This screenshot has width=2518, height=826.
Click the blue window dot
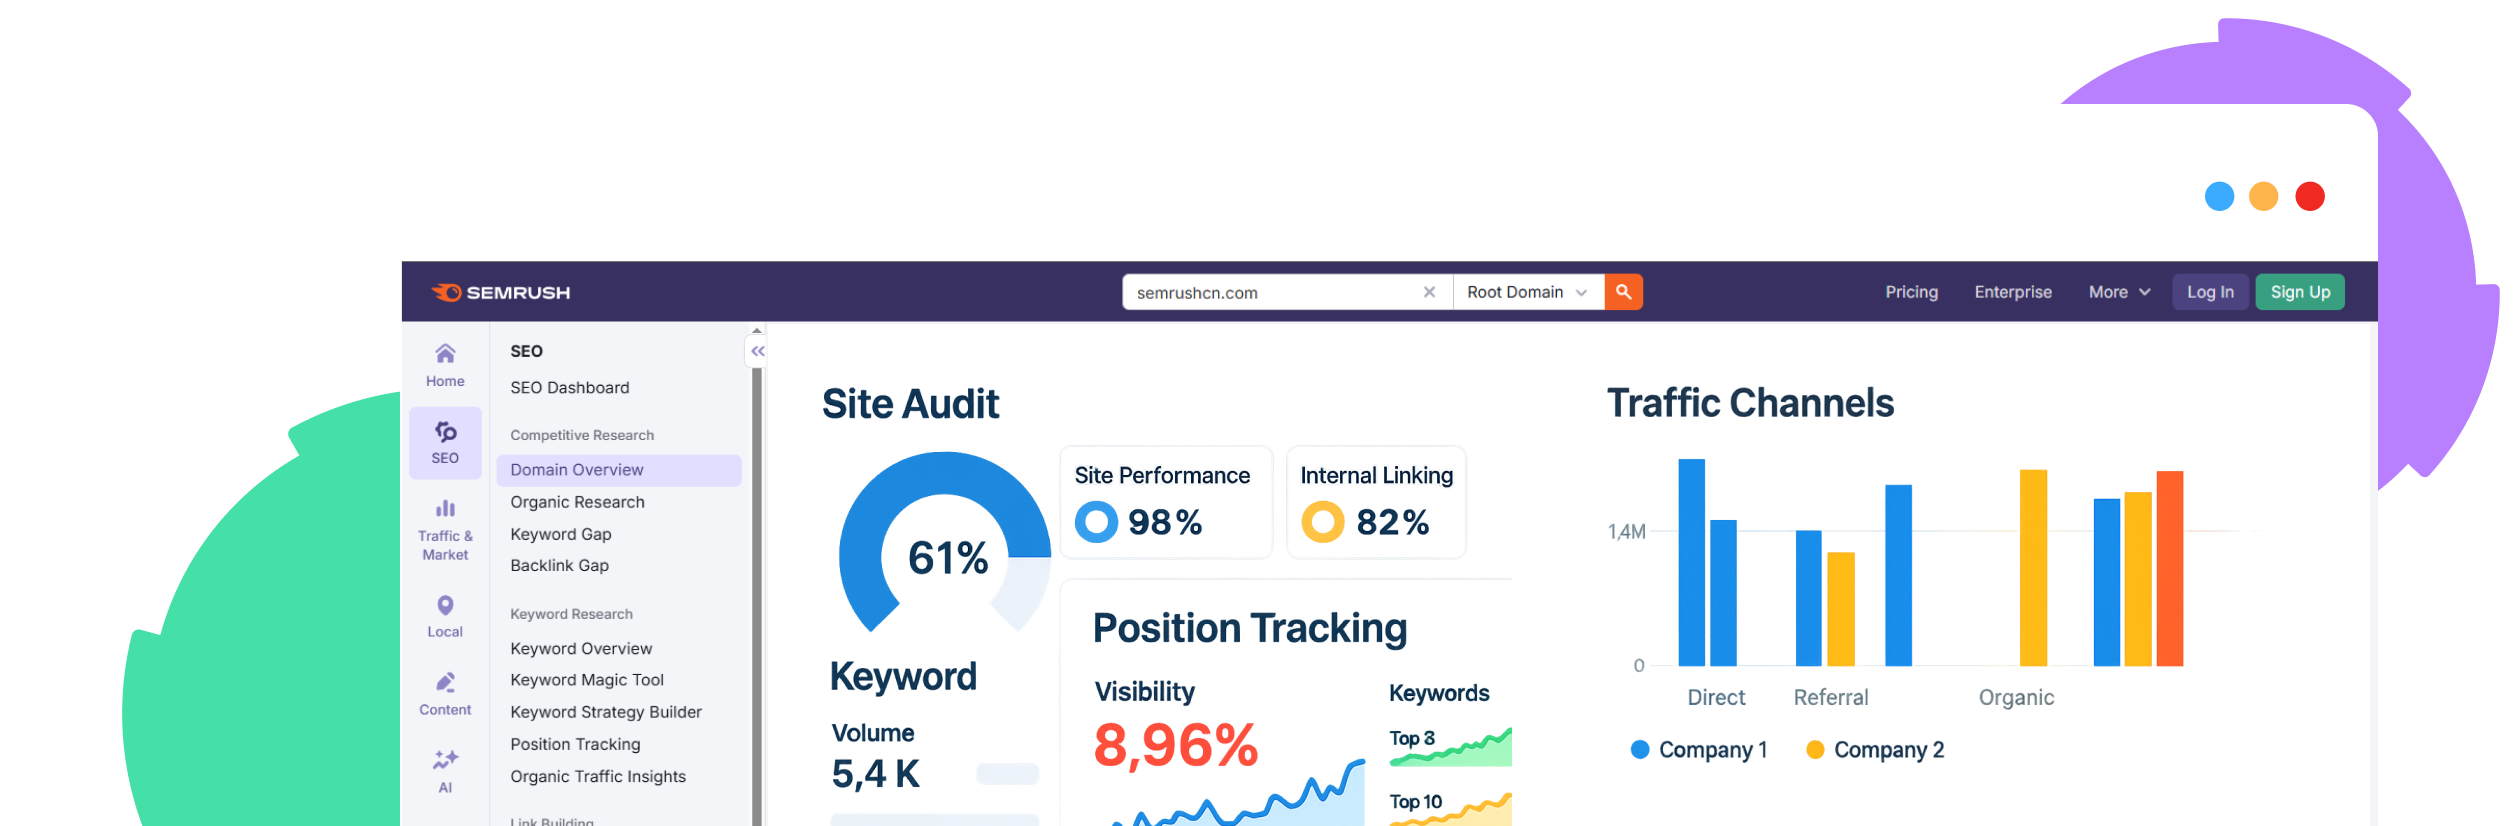pyautogui.click(x=2219, y=196)
